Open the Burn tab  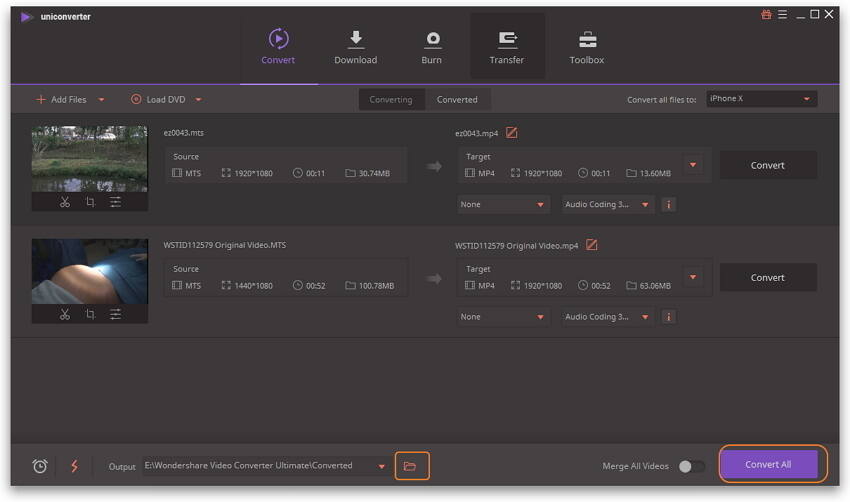[x=432, y=47]
